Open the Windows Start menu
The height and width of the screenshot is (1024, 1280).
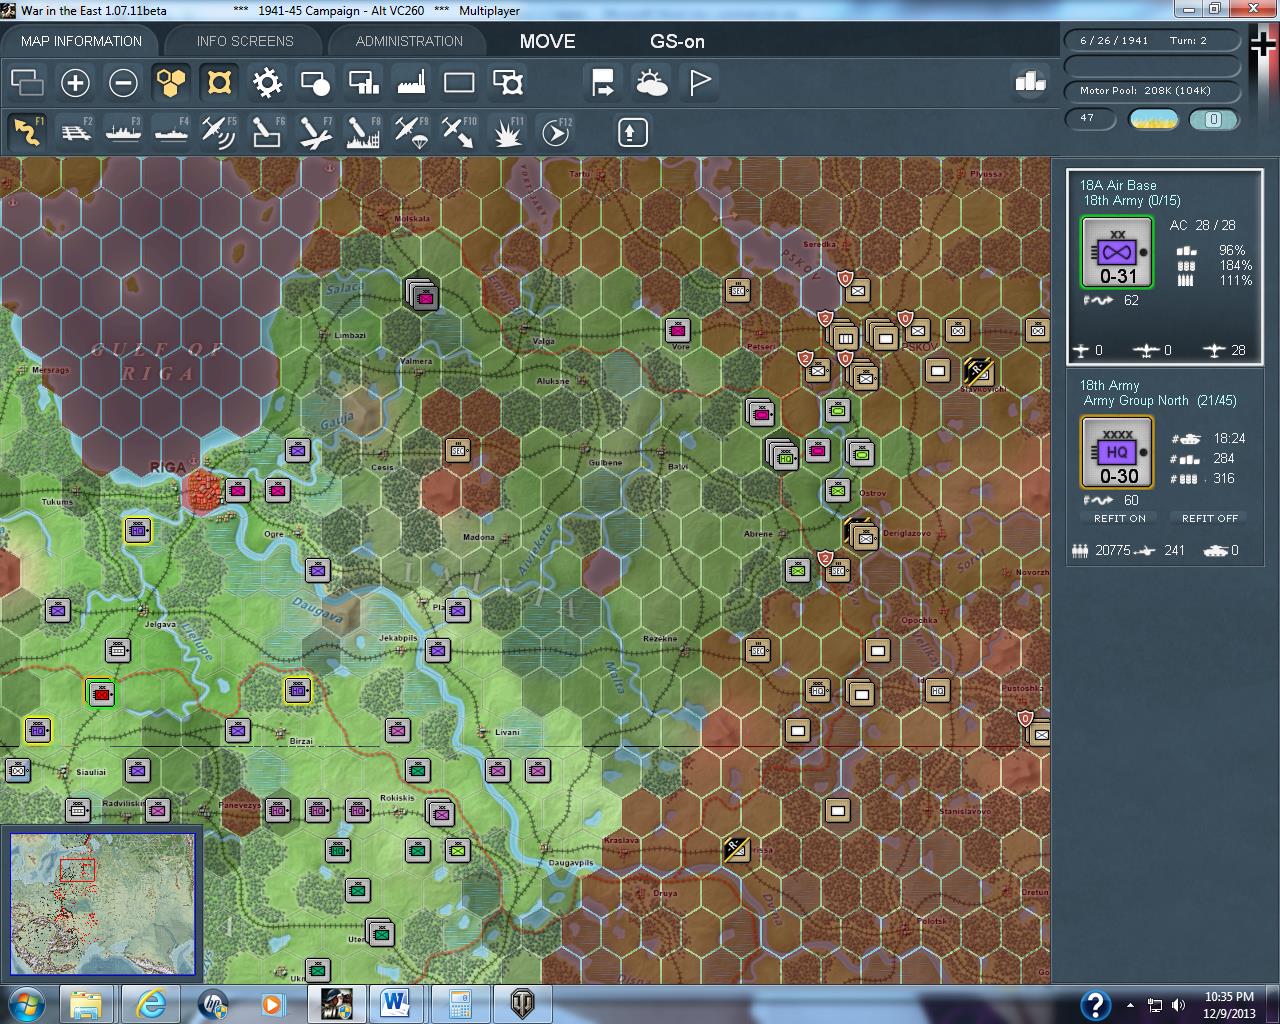[x=25, y=1004]
